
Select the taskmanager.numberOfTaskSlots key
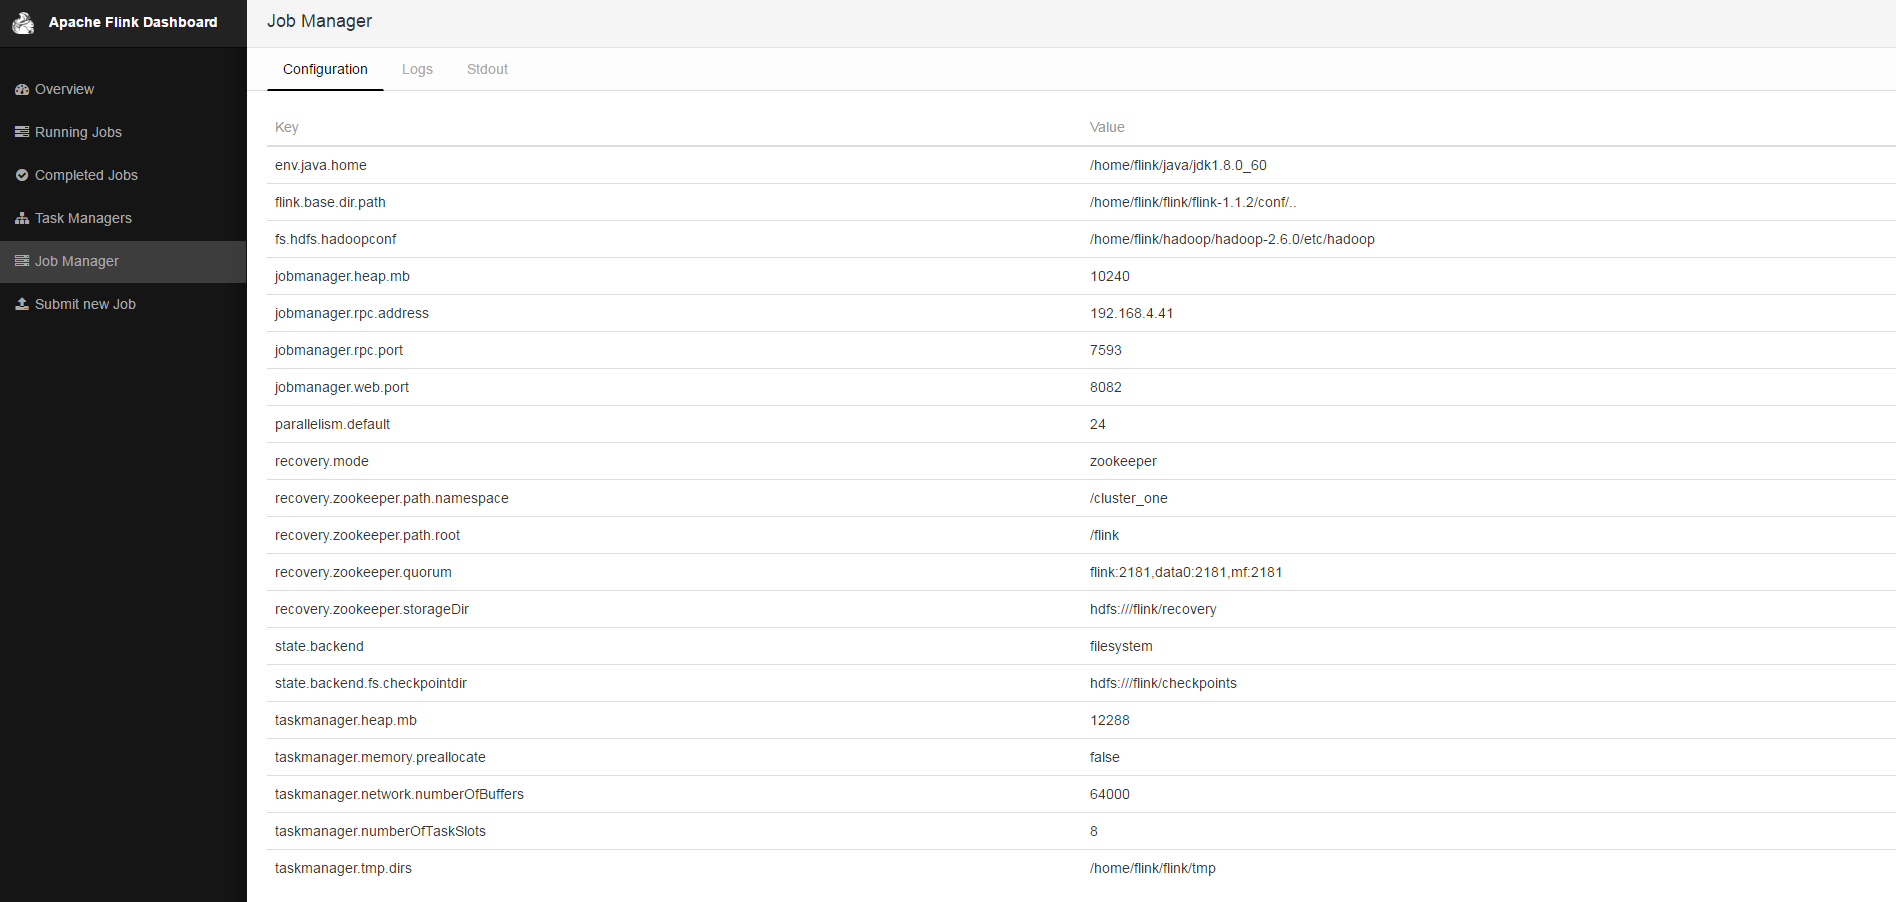(x=380, y=831)
